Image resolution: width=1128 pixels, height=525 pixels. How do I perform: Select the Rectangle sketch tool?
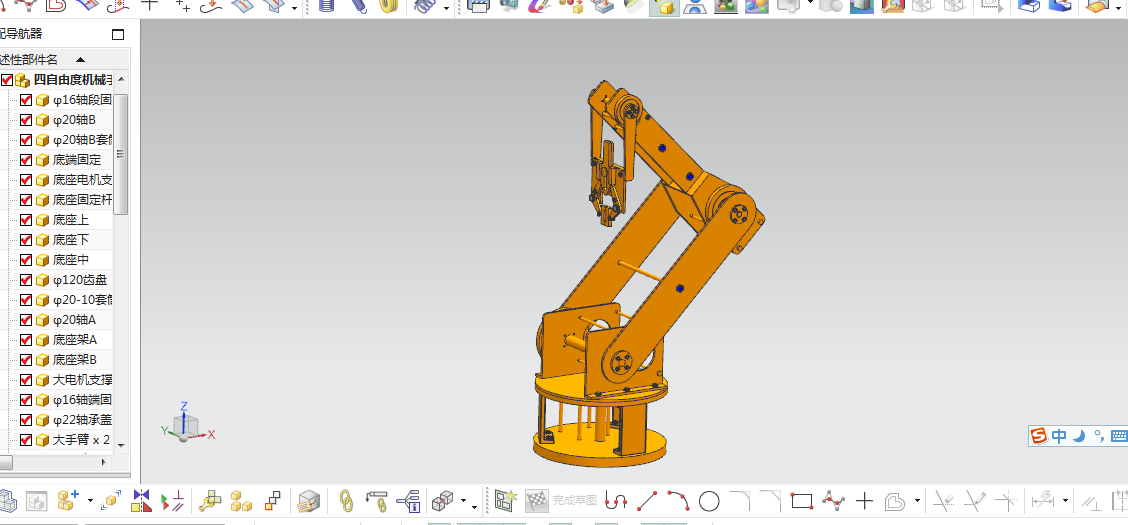coord(801,501)
